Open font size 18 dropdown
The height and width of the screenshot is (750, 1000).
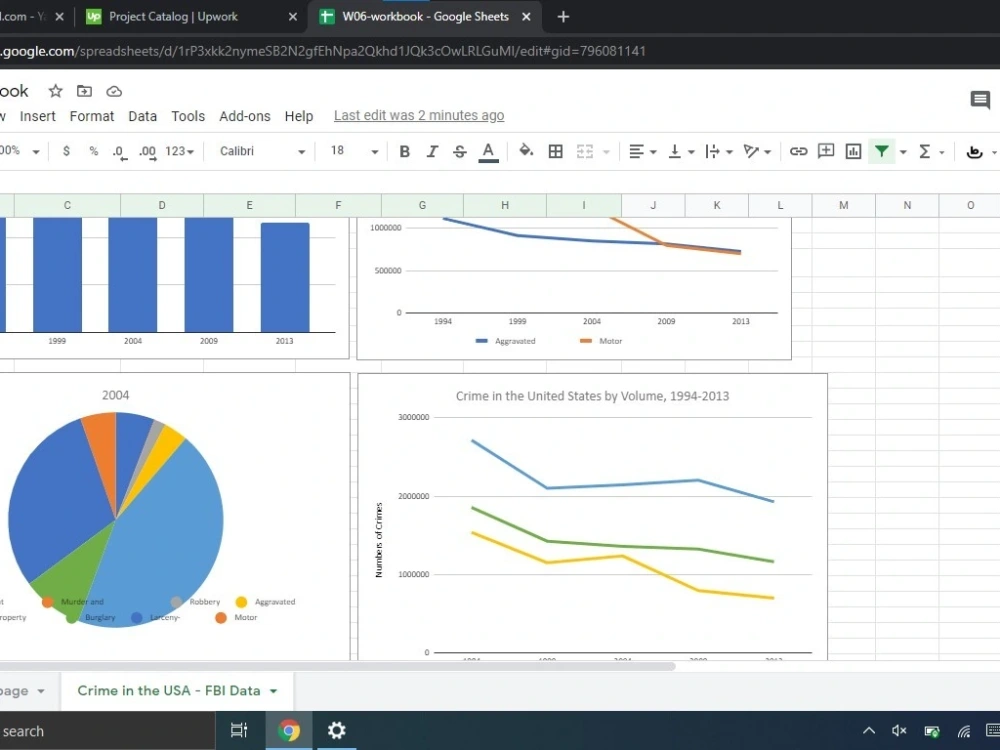(353, 151)
